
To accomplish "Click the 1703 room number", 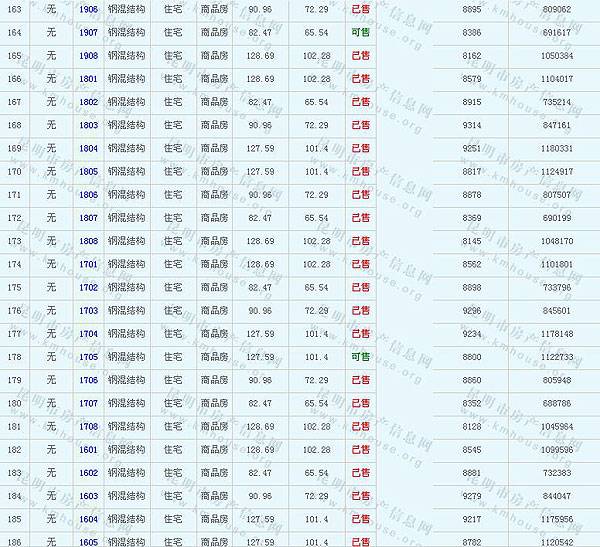I will tap(88, 310).
